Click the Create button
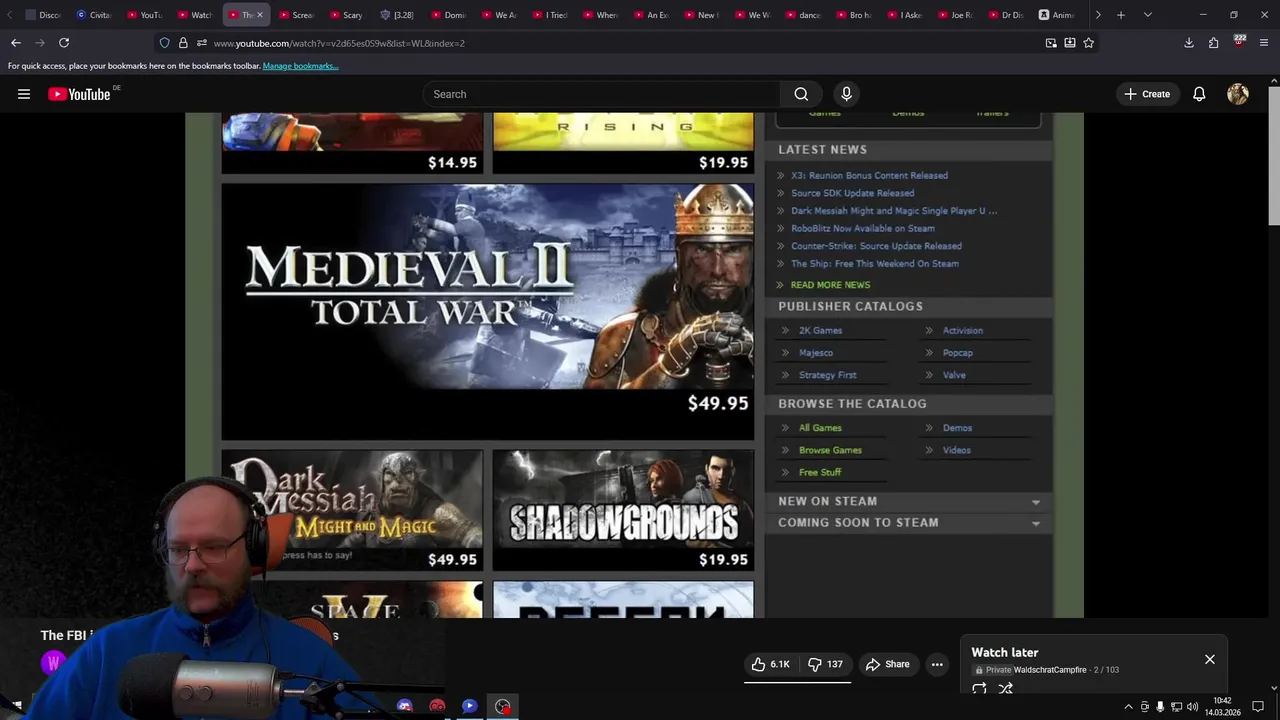 (1146, 94)
